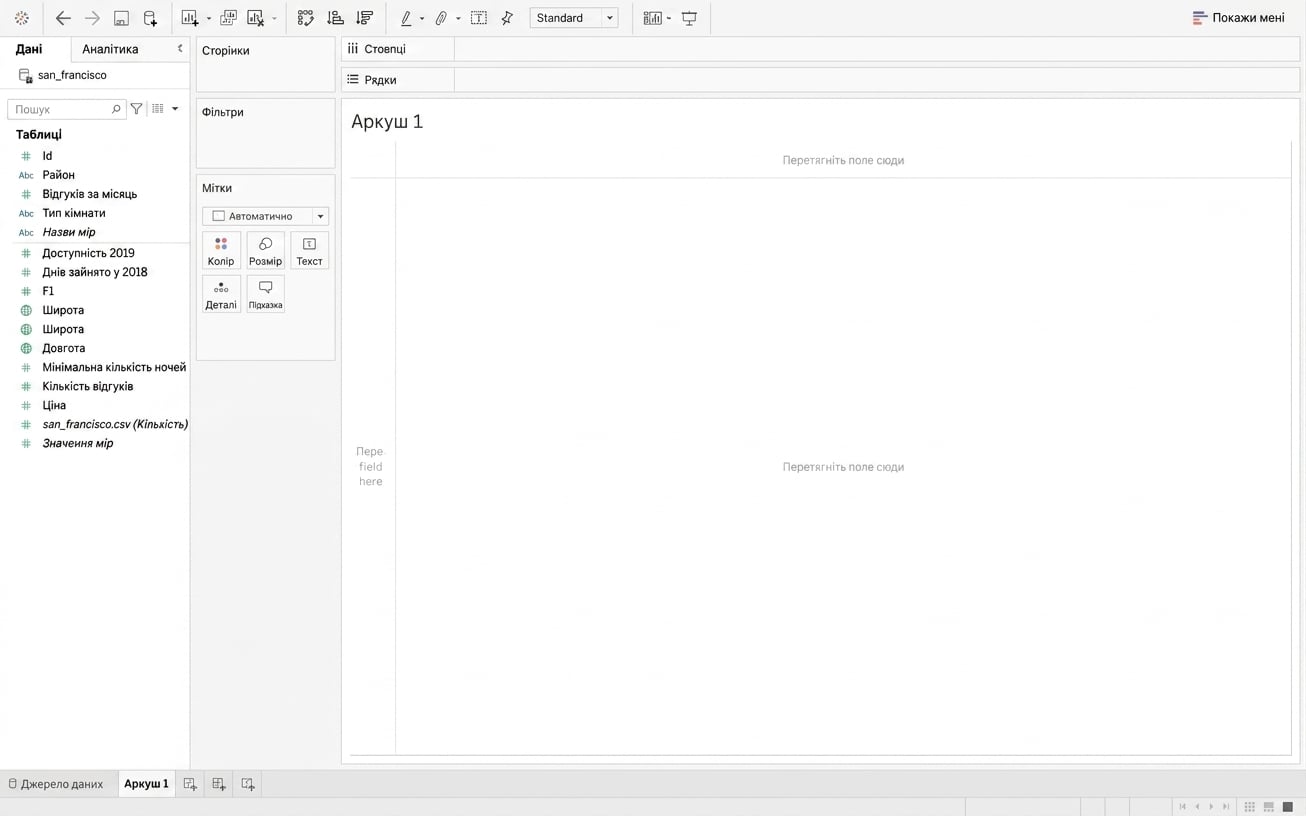Click the Розмір marks button
Screen dimensions: 1306x816
click(x=265, y=251)
